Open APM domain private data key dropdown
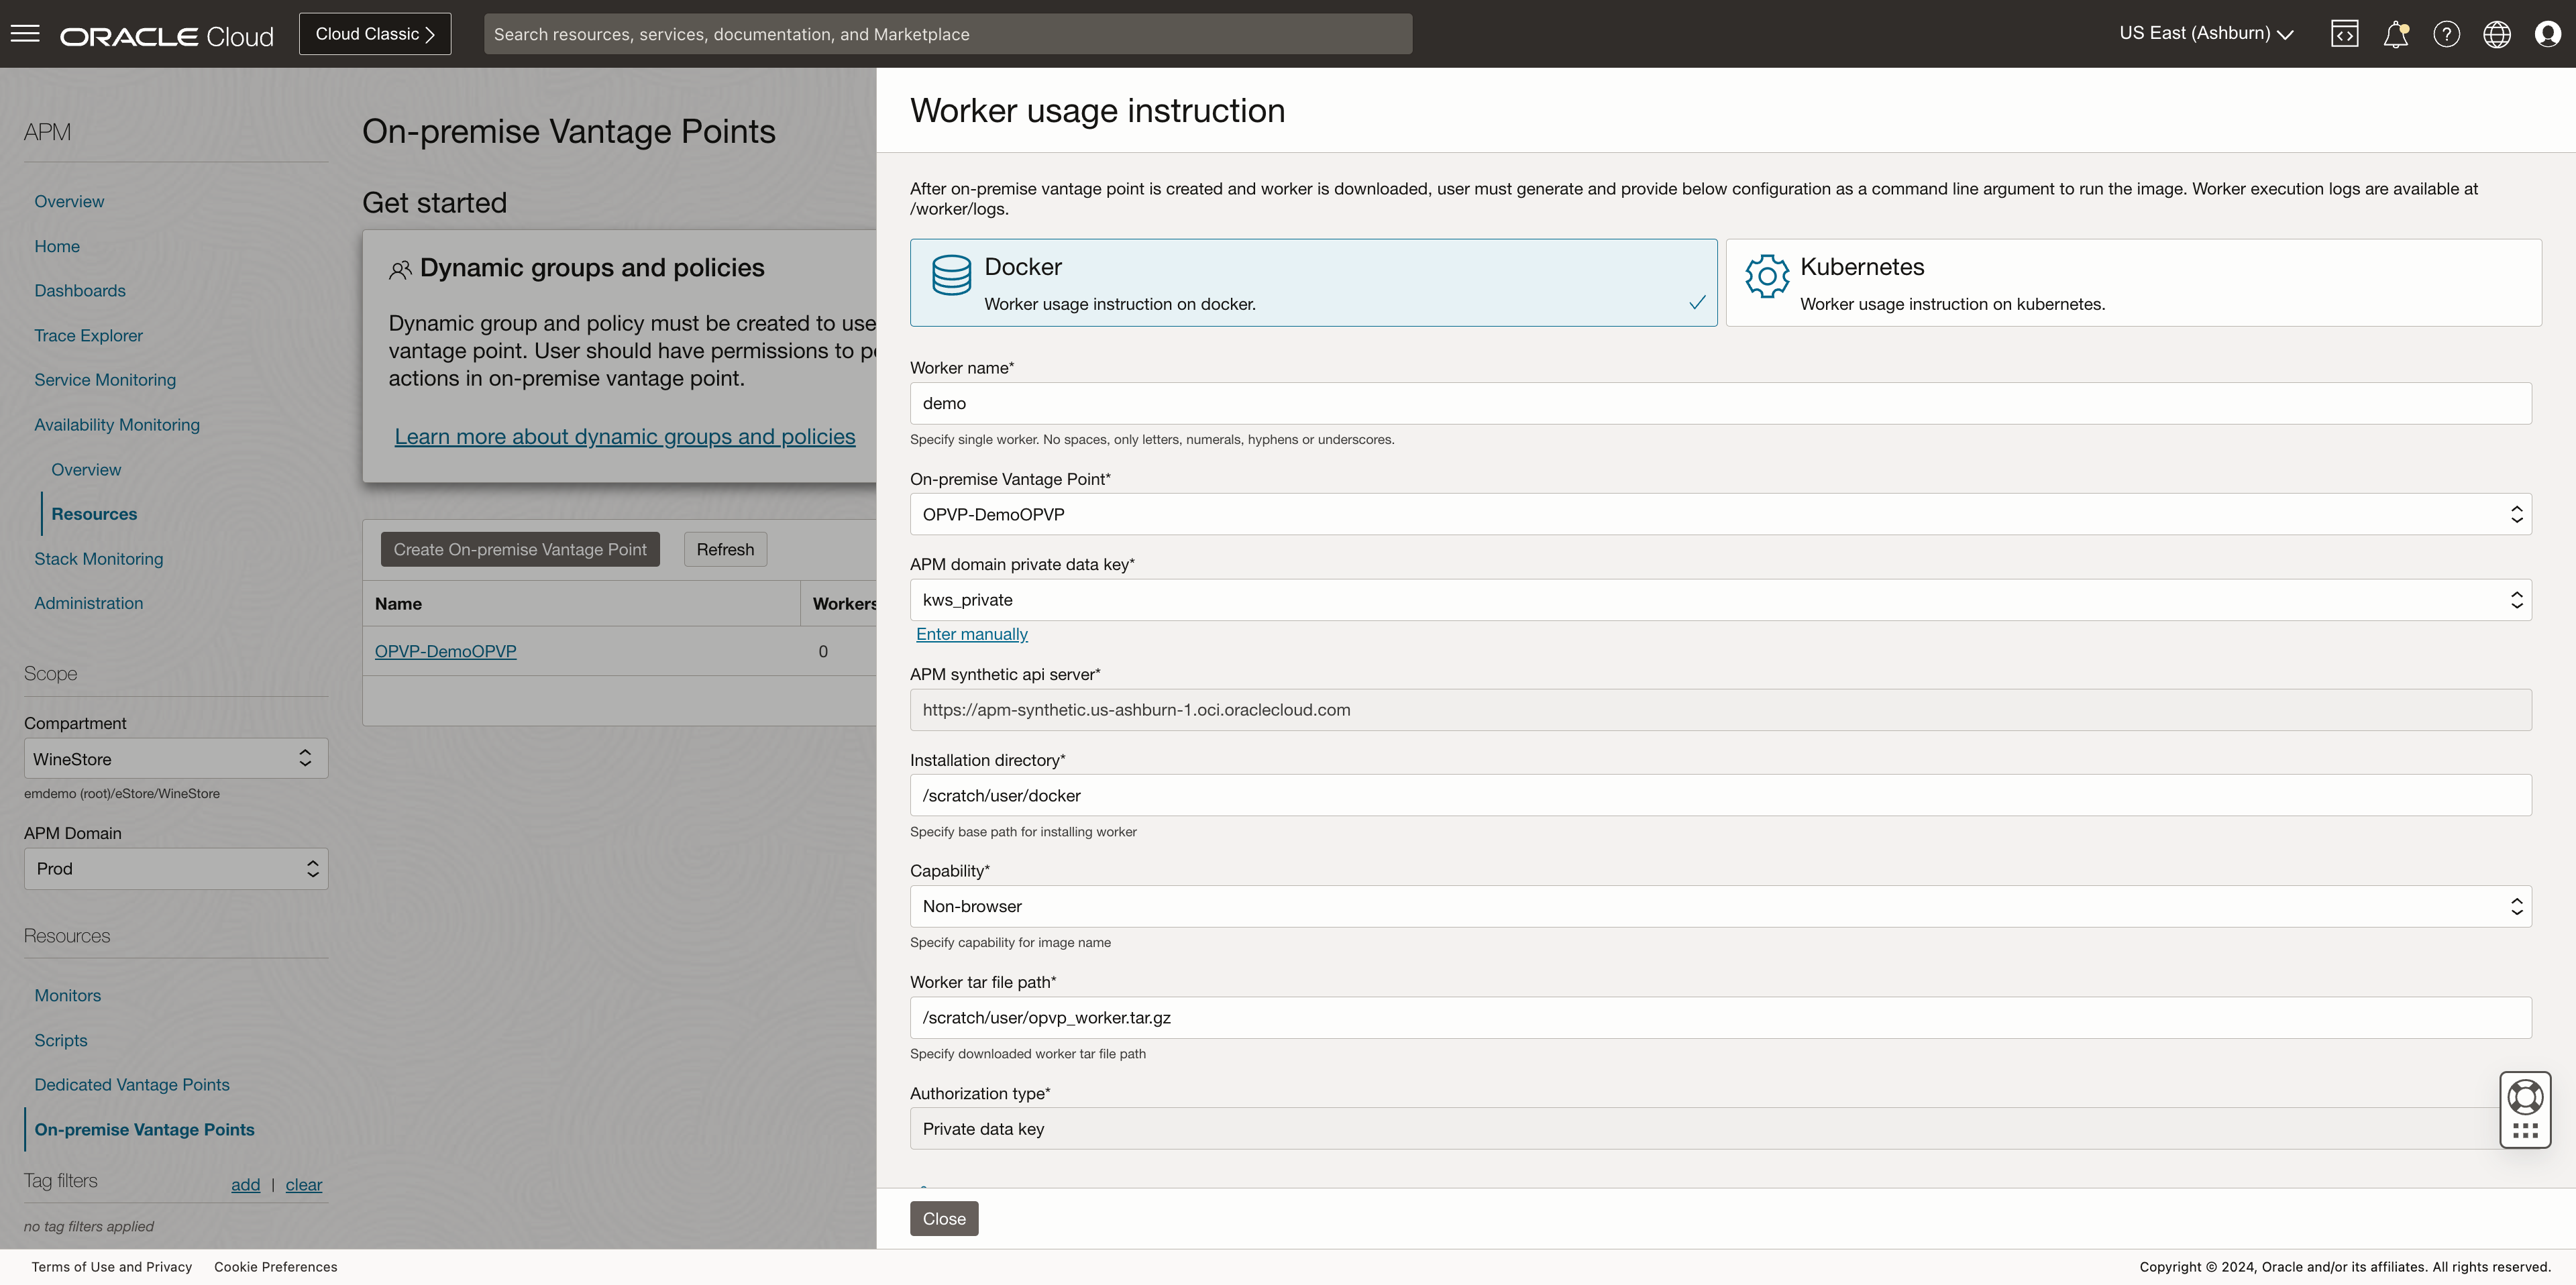Screen dimensions: 2576x1285 point(1720,600)
